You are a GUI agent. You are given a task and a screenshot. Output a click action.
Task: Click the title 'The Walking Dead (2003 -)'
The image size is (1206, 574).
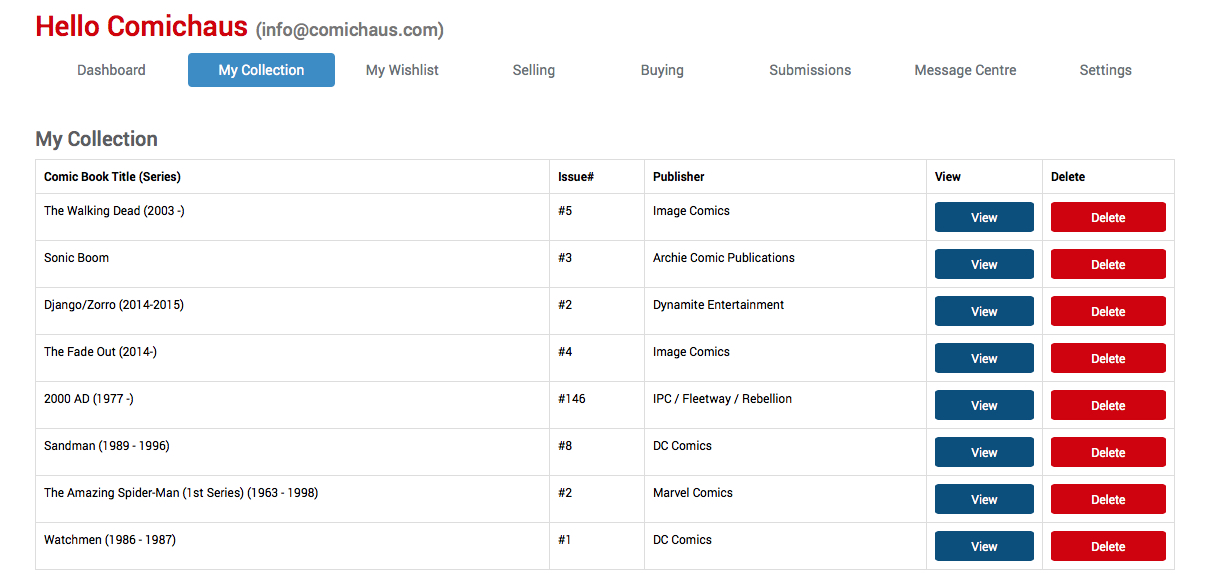[x=114, y=211]
